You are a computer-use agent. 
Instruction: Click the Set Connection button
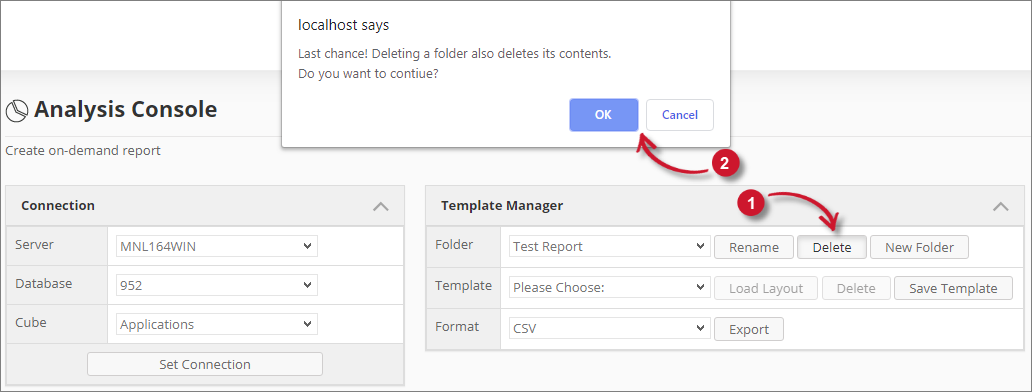coord(205,364)
